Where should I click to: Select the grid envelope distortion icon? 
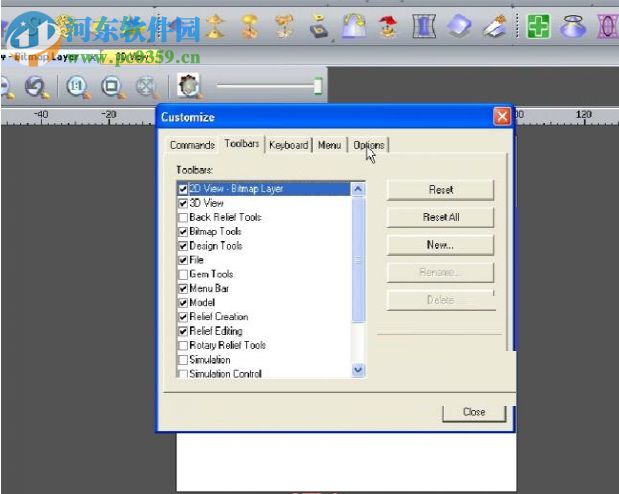pos(424,26)
